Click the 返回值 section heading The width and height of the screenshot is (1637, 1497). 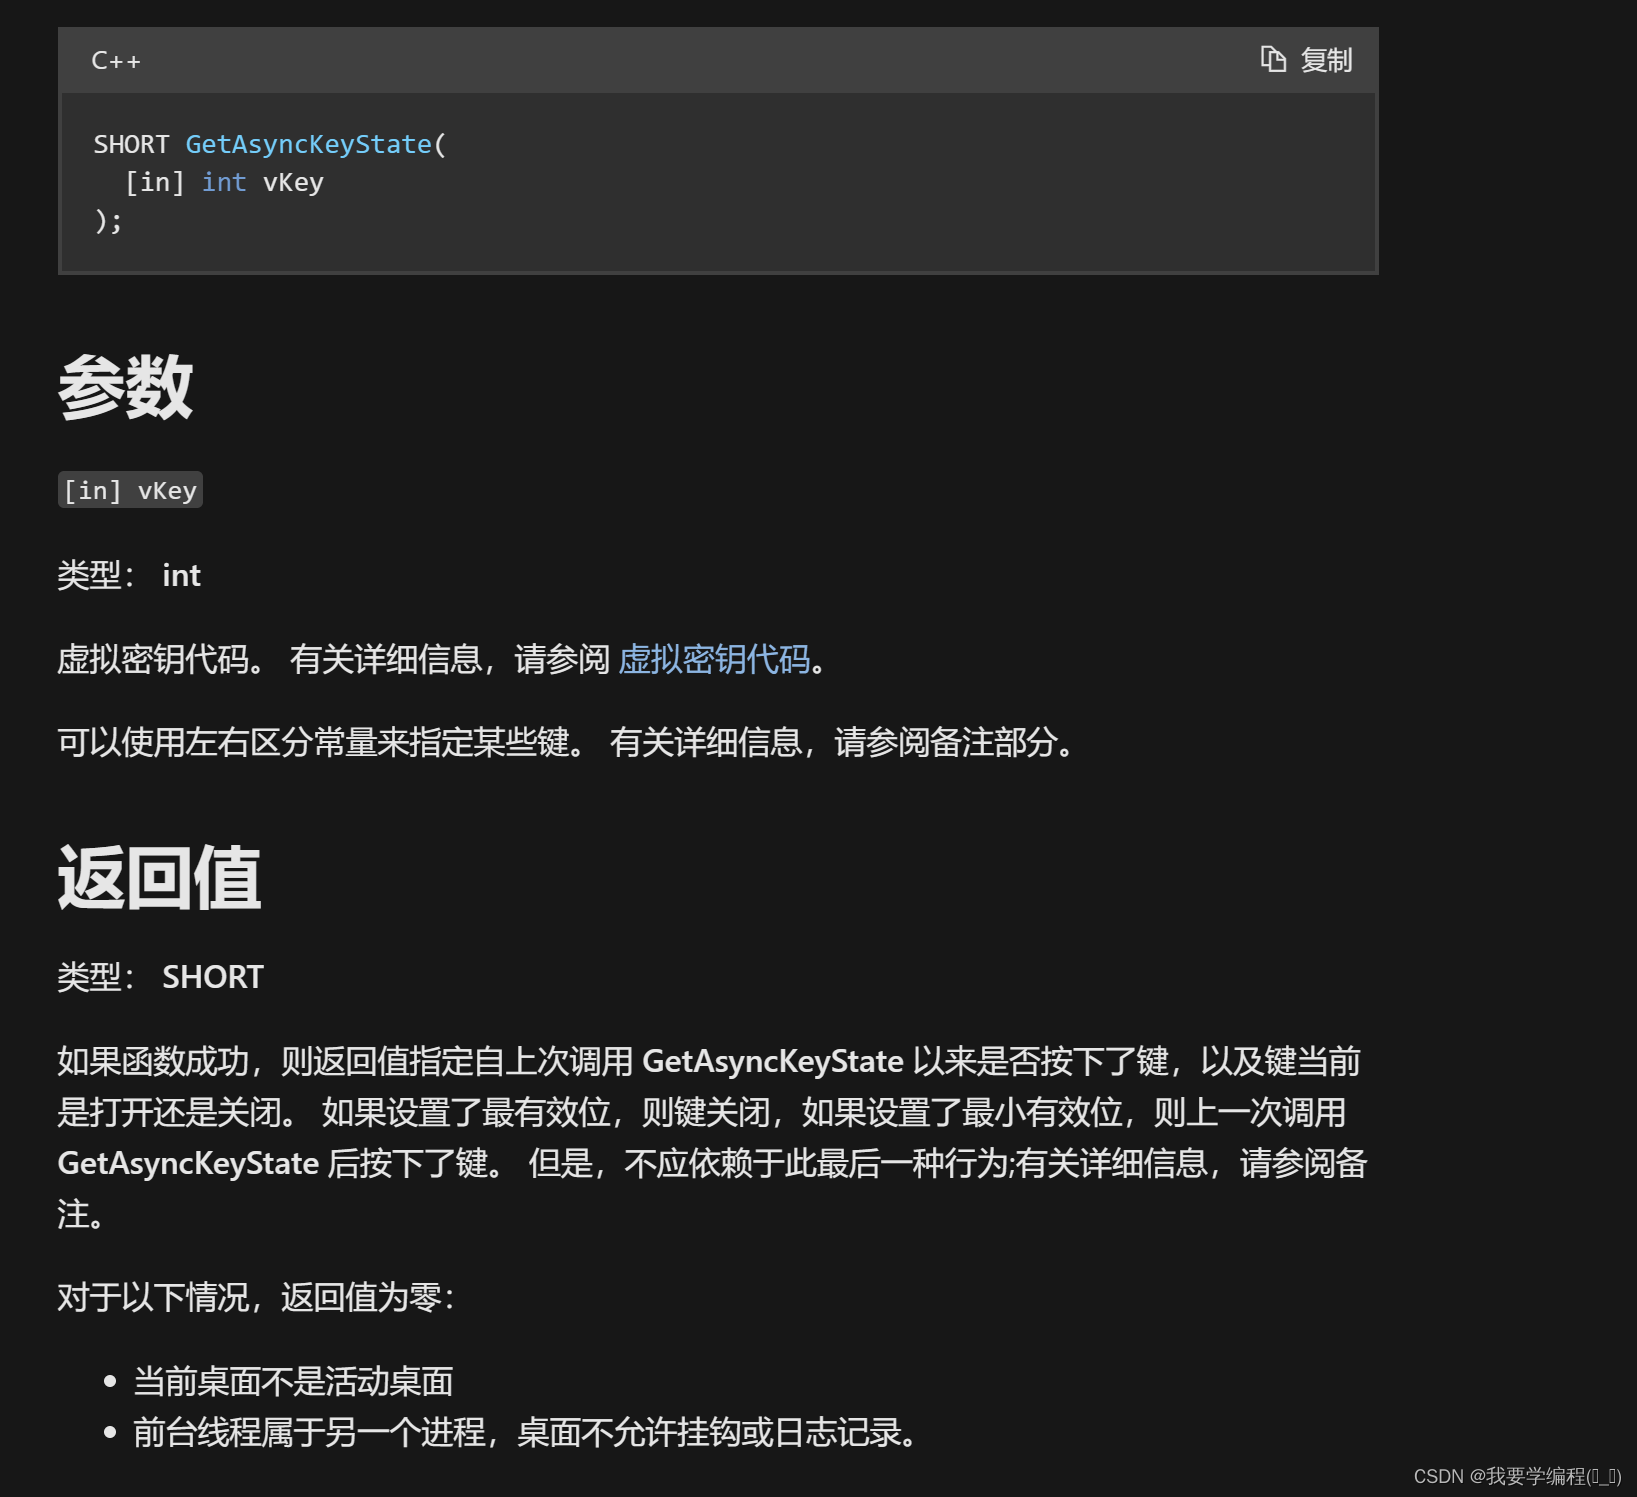tap(159, 878)
